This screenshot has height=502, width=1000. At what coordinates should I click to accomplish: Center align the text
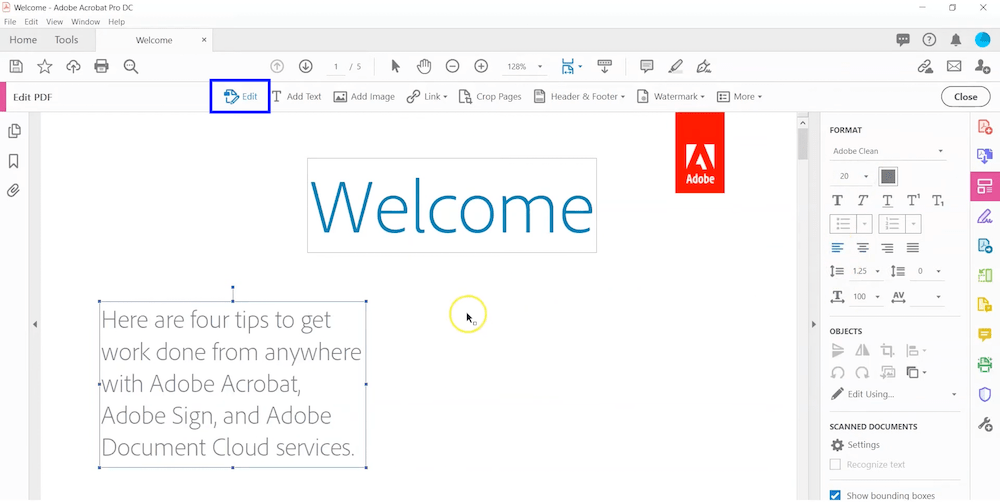click(x=862, y=247)
